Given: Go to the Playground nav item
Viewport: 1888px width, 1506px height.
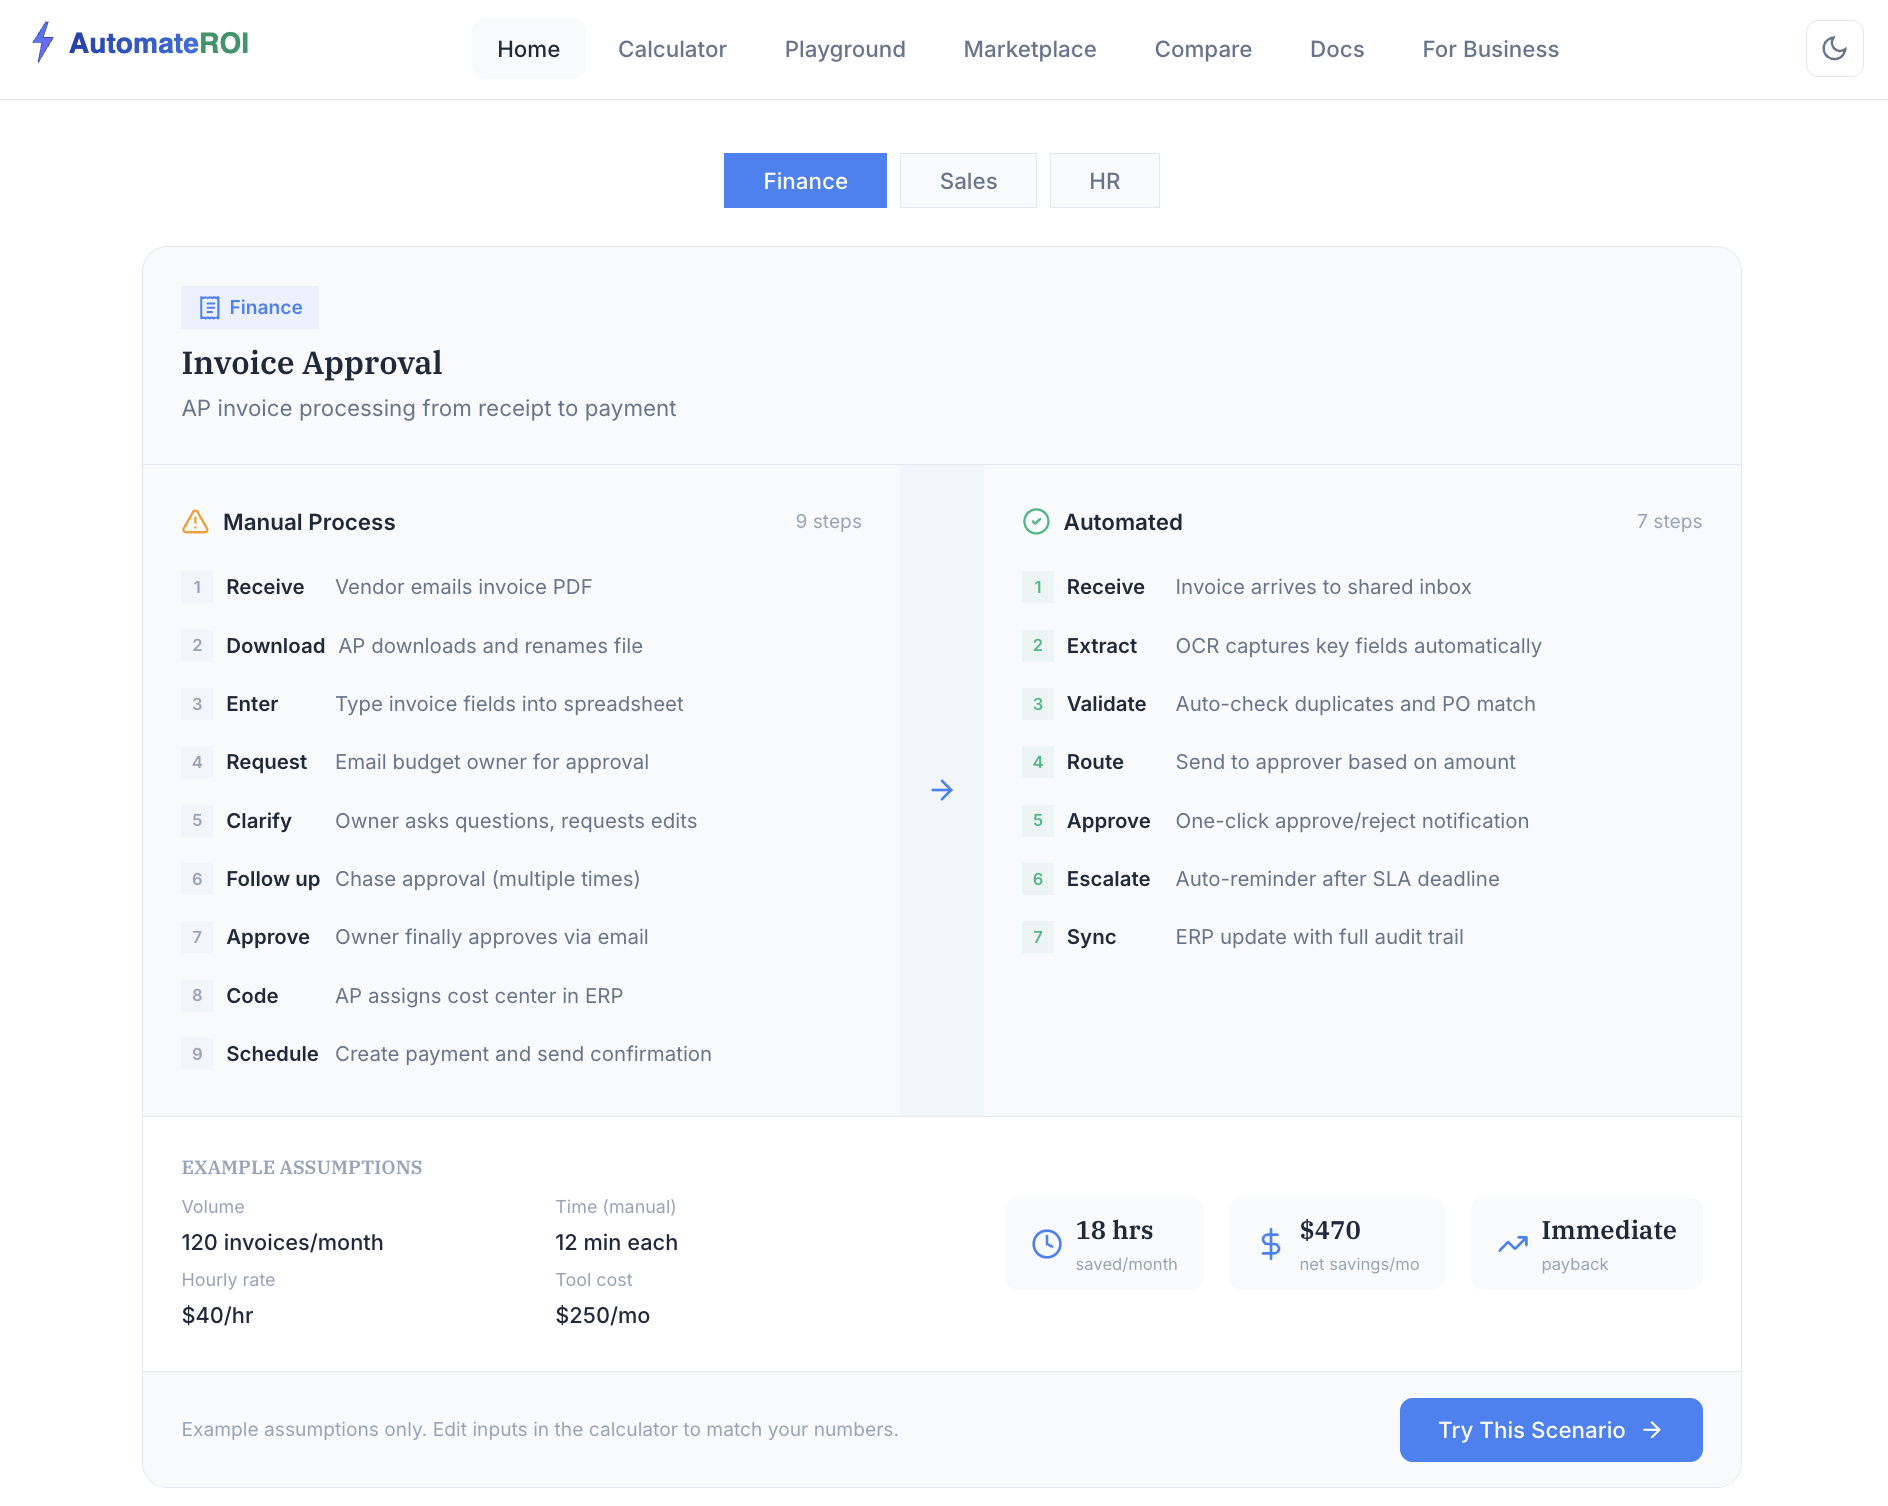Looking at the screenshot, I should 845,49.
